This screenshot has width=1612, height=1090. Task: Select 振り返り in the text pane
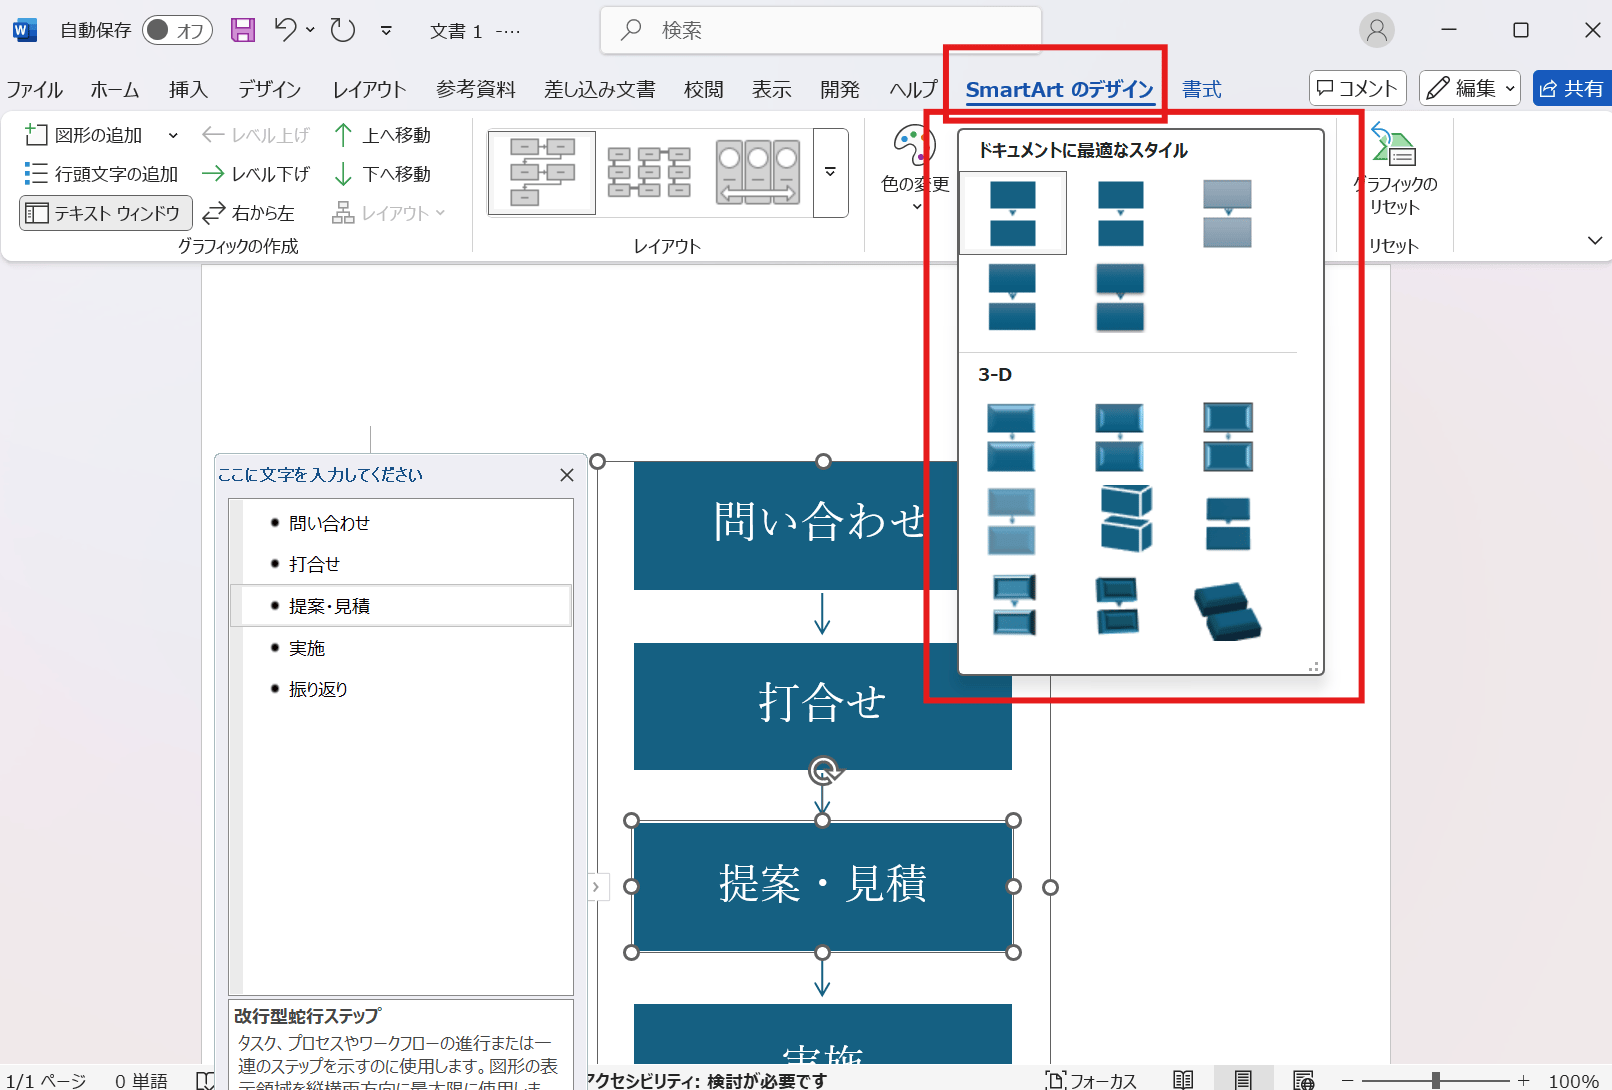coord(317,688)
